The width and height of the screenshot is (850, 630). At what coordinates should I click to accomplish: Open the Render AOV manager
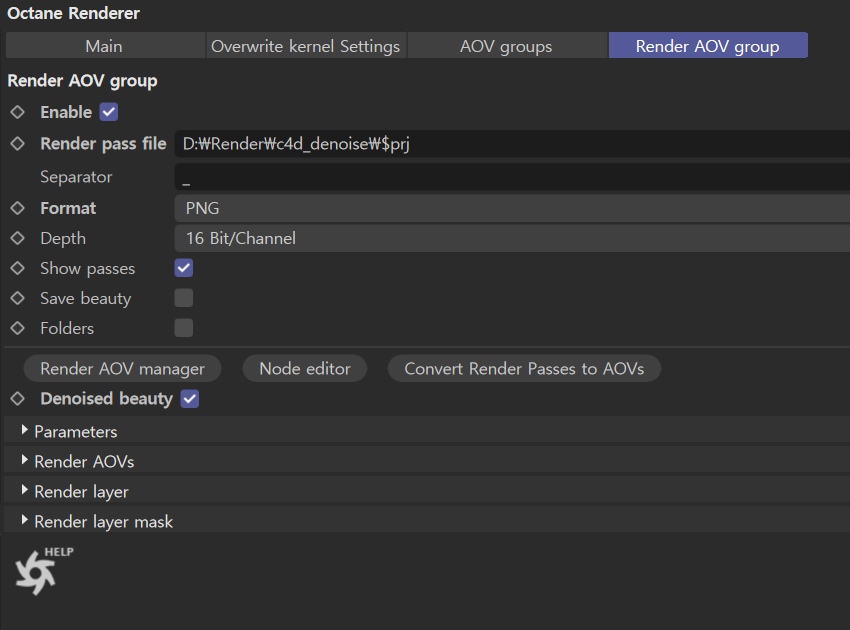pyautogui.click(x=123, y=369)
